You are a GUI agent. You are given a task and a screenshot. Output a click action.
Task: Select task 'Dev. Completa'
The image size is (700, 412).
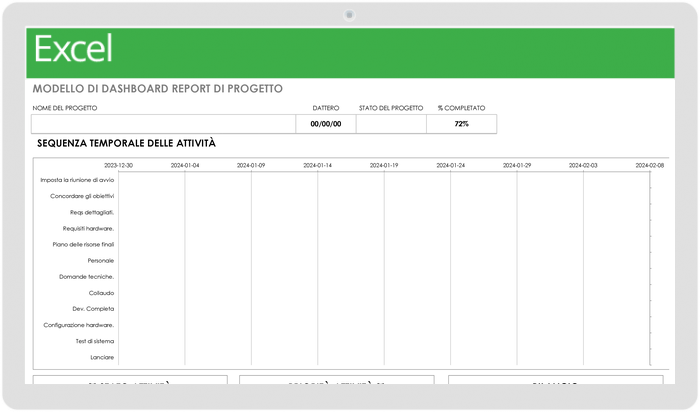[93, 309]
